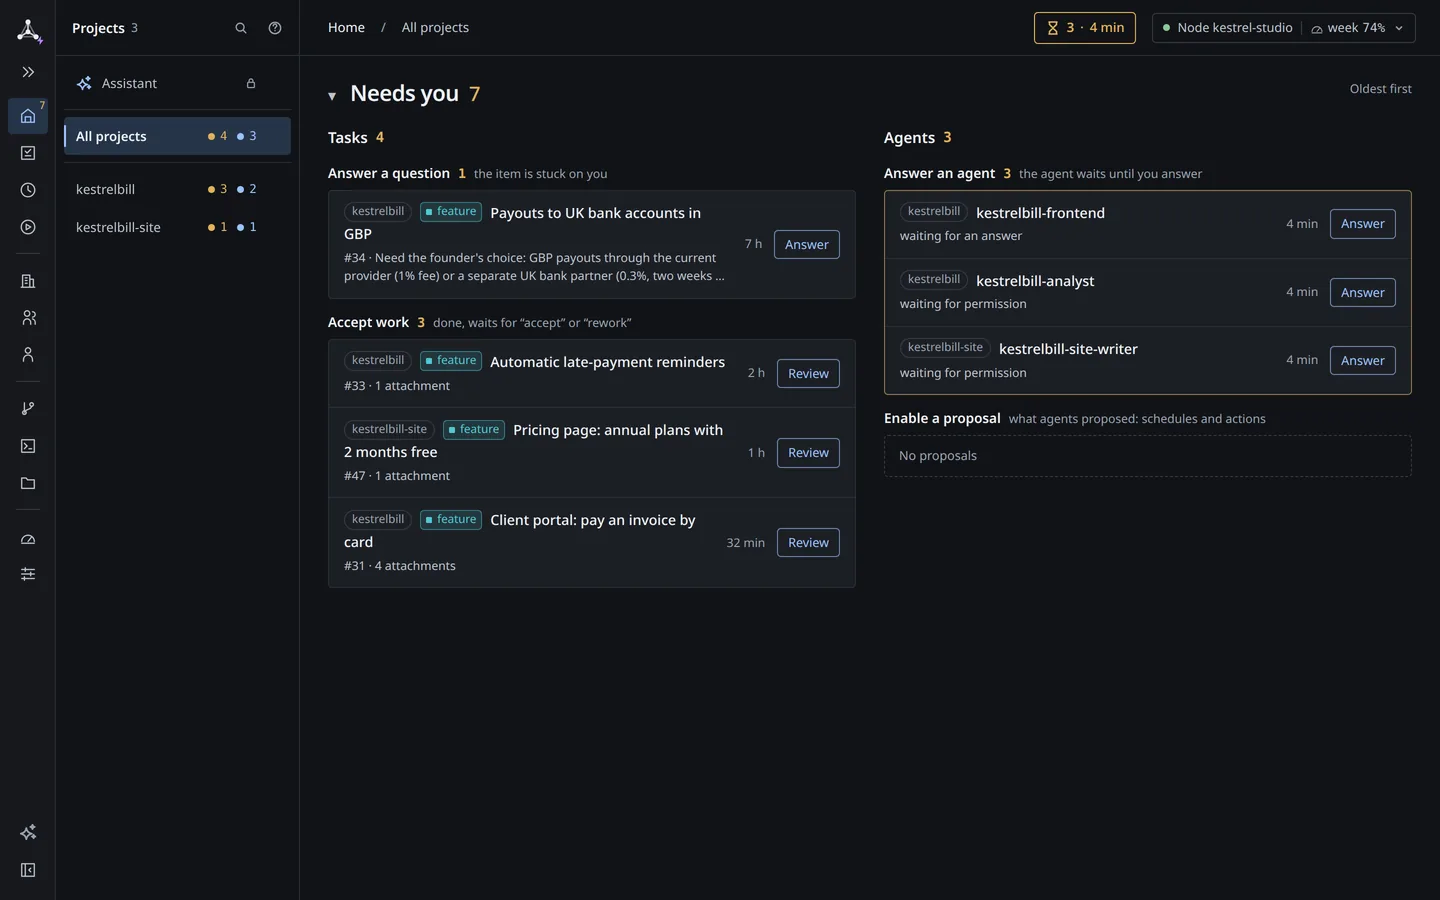Click the kestrelbill-site chip on Pricing page card
Viewport: 1440px width, 900px height.
(389, 430)
